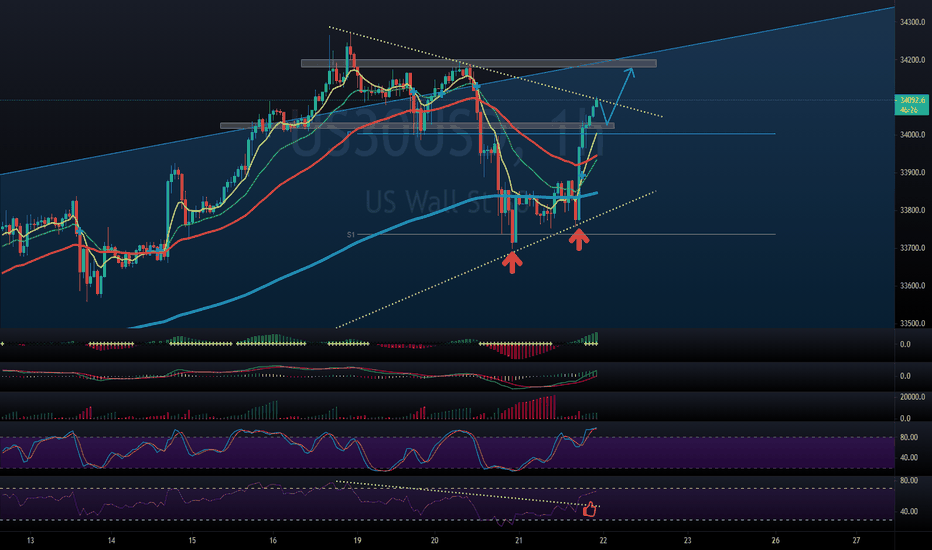Click the 33500.0 price axis label

coord(912,323)
